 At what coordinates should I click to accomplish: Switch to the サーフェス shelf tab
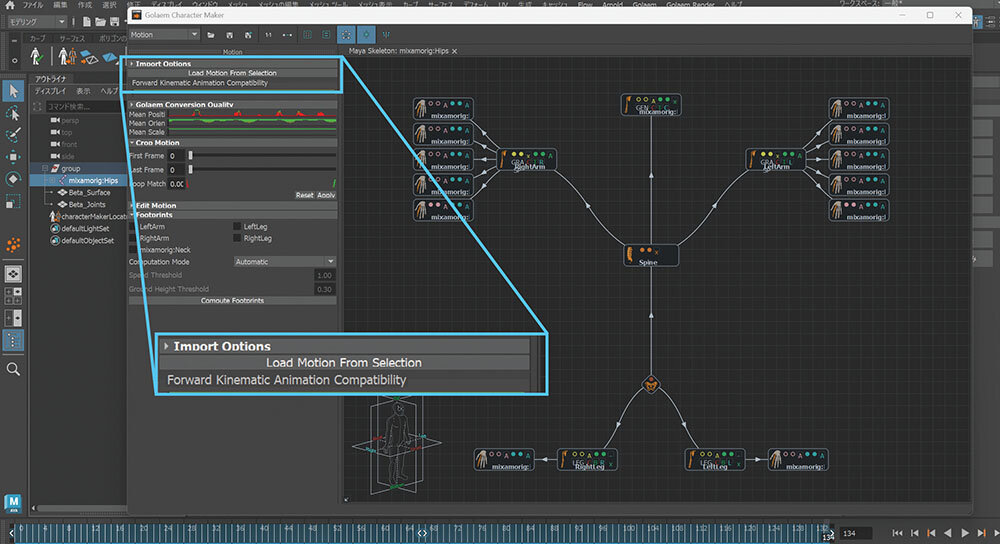coord(72,39)
